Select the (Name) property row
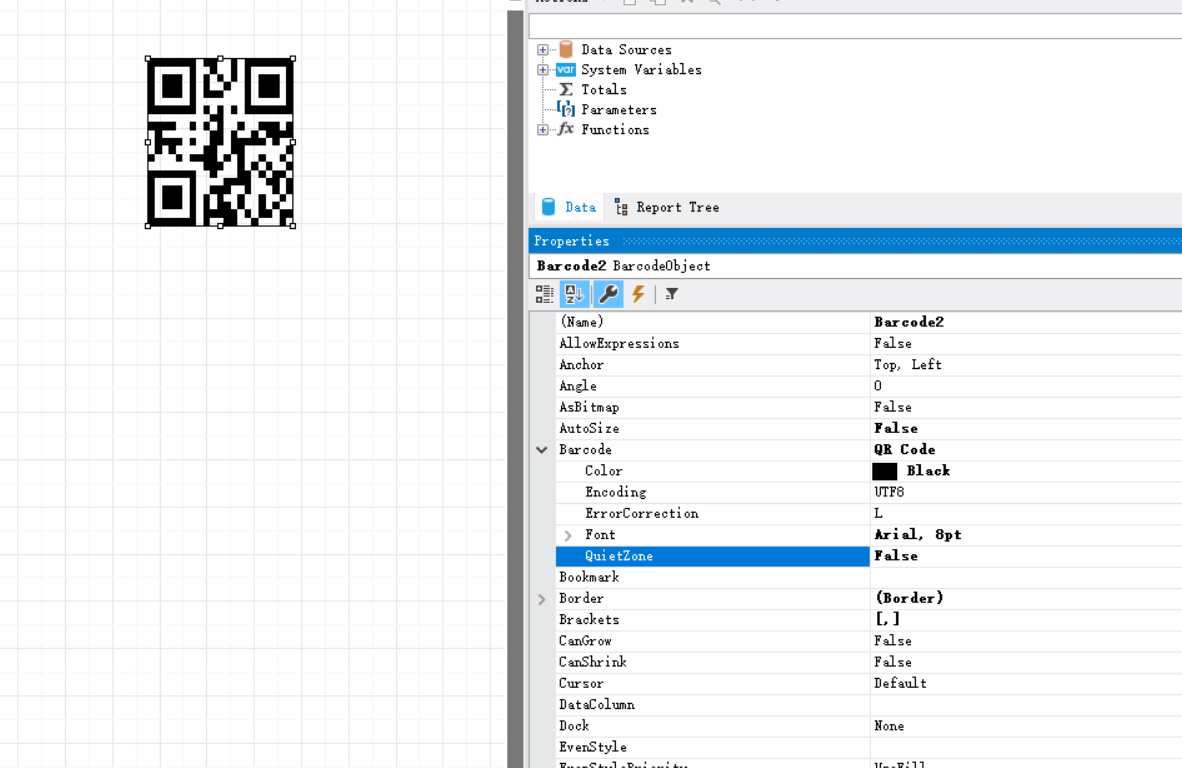1182x768 pixels. pos(712,322)
